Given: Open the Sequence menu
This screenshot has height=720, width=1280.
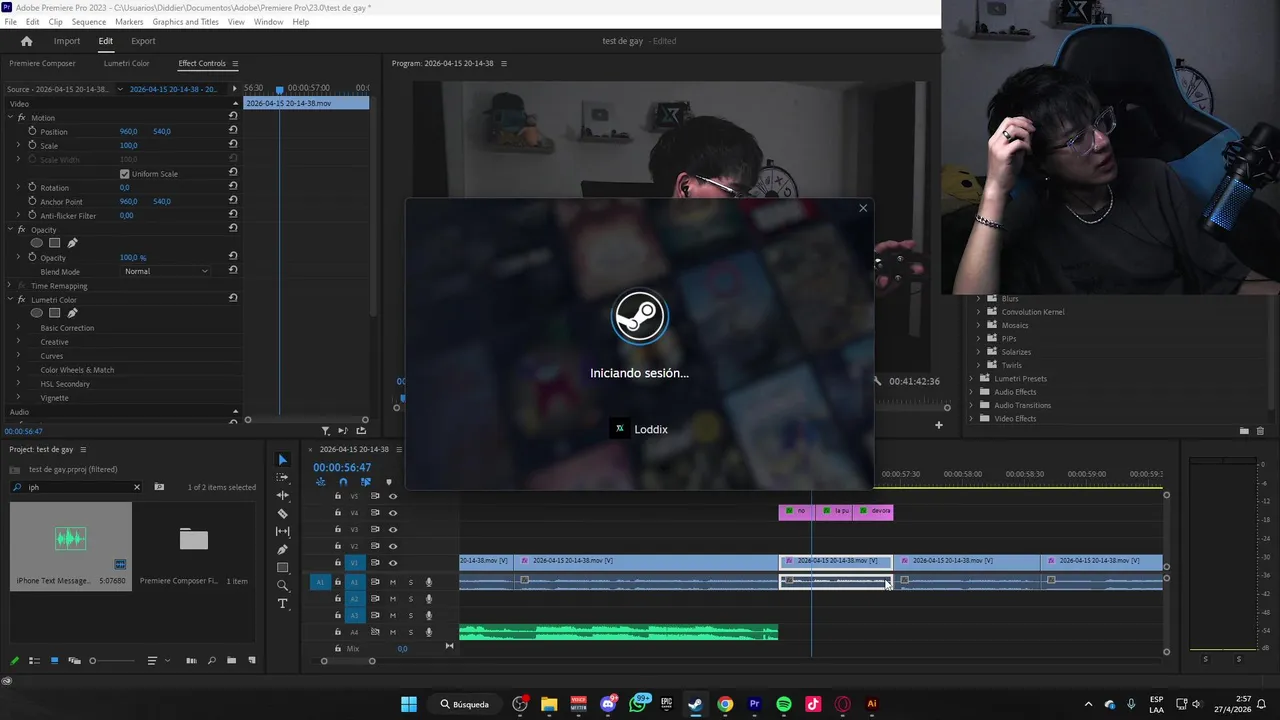Looking at the screenshot, I should (x=89, y=22).
